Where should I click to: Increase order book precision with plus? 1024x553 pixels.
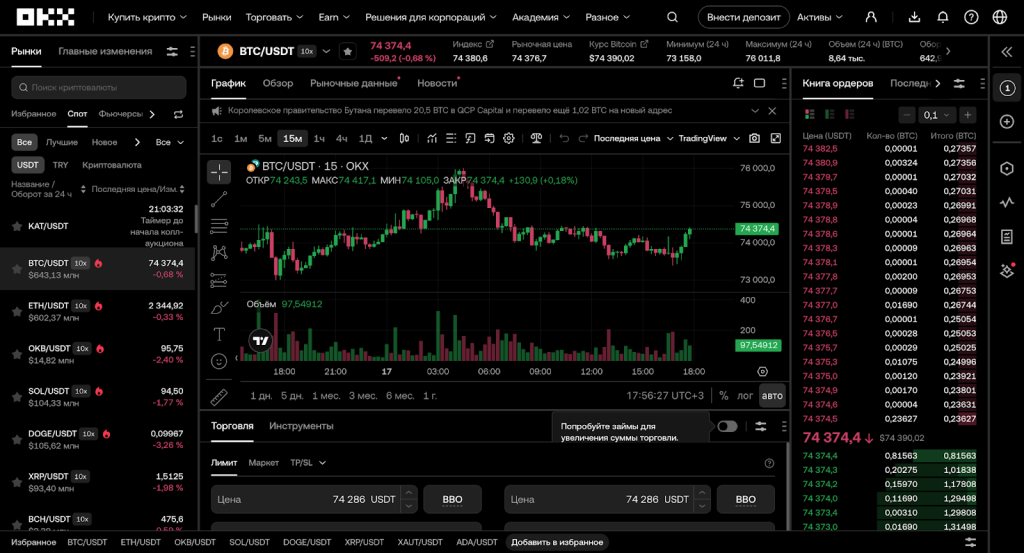point(968,115)
